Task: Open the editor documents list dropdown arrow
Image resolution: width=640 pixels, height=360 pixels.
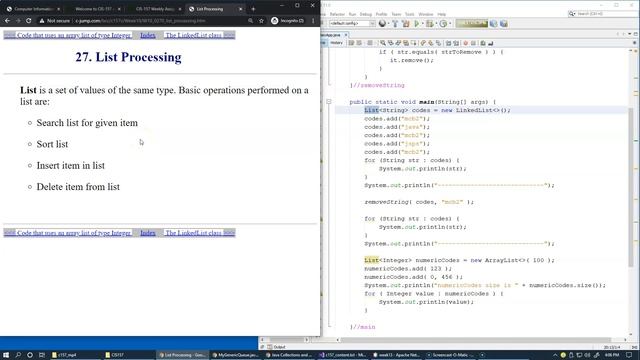Action: (629, 34)
